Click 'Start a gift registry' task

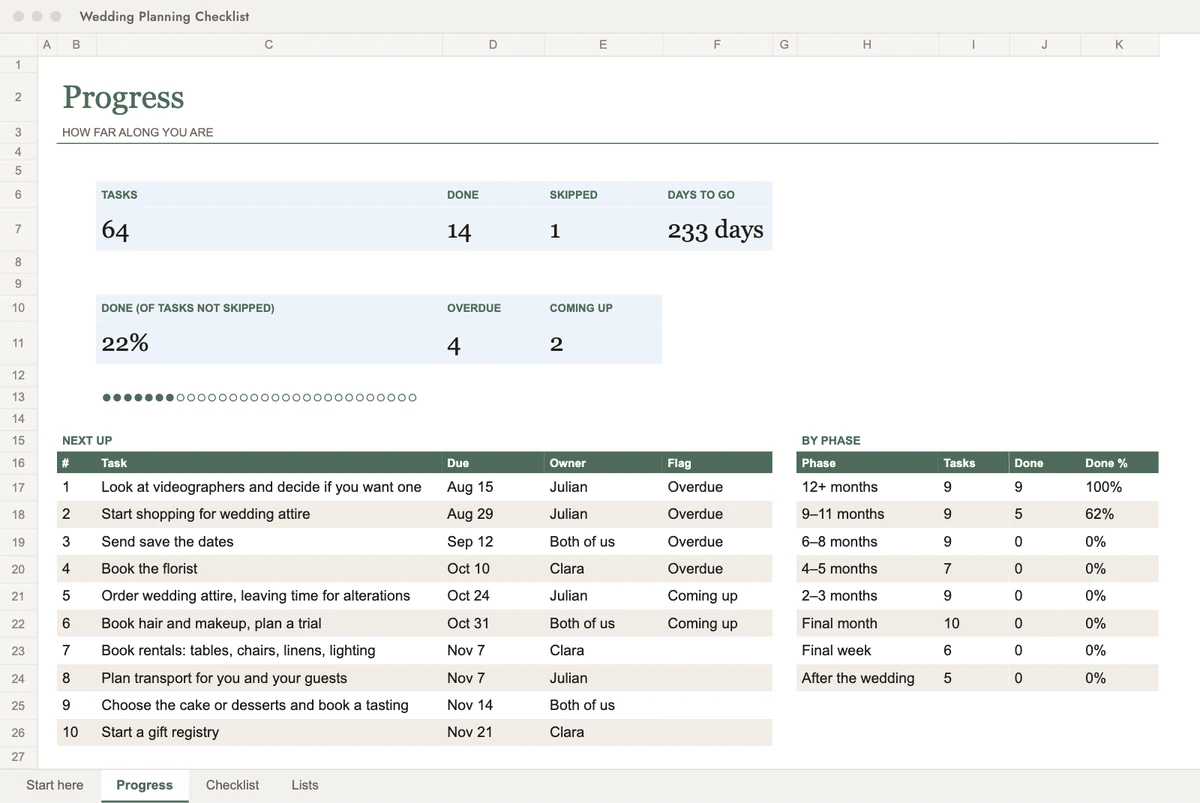click(x=160, y=732)
